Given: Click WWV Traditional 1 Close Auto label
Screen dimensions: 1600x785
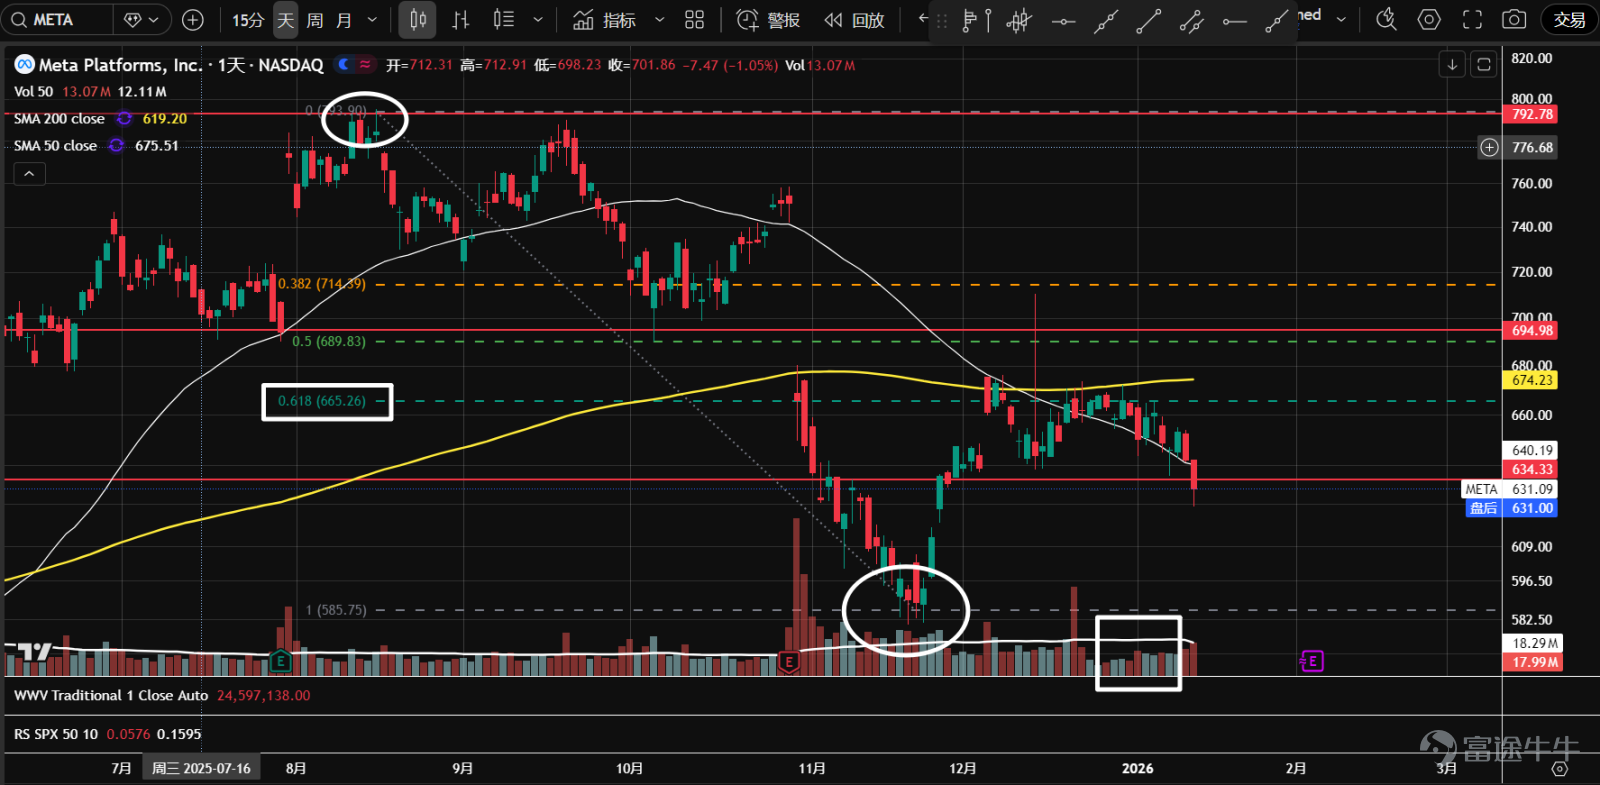Looking at the screenshot, I should [111, 695].
